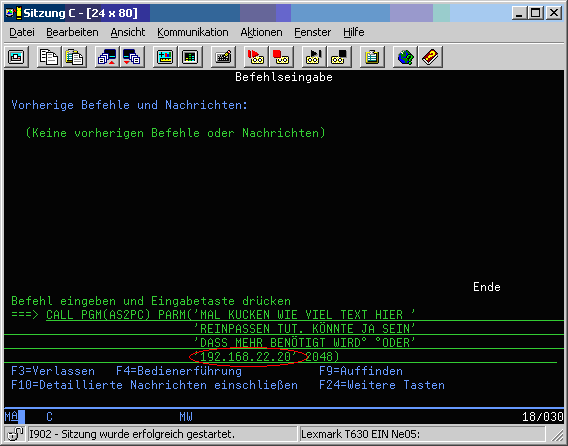Click into the command line after ===>
This screenshot has height=446, width=568.
(x=305, y=314)
